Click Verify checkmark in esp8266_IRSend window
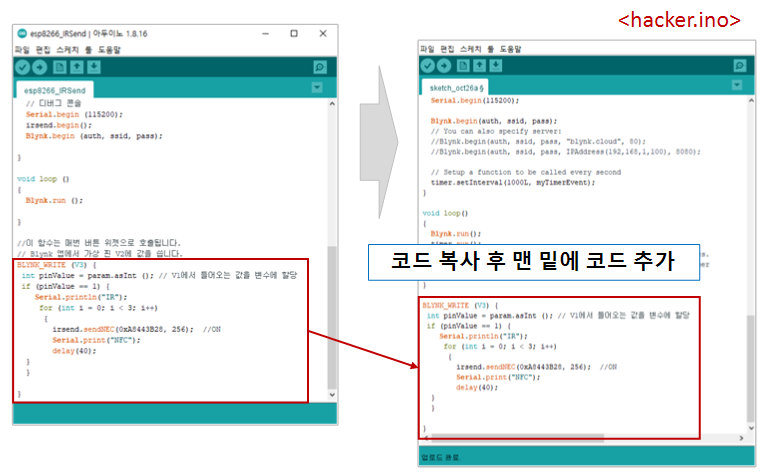Screen dimensions: 765x476 click(x=22, y=67)
